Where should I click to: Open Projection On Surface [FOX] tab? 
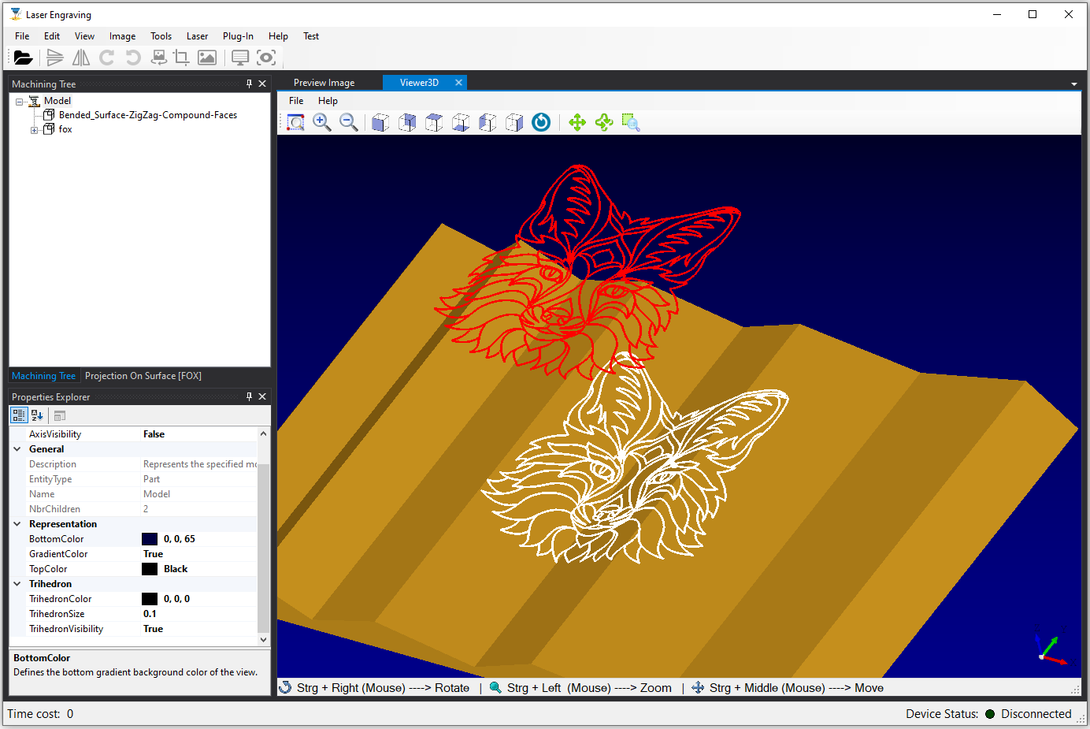coord(143,376)
